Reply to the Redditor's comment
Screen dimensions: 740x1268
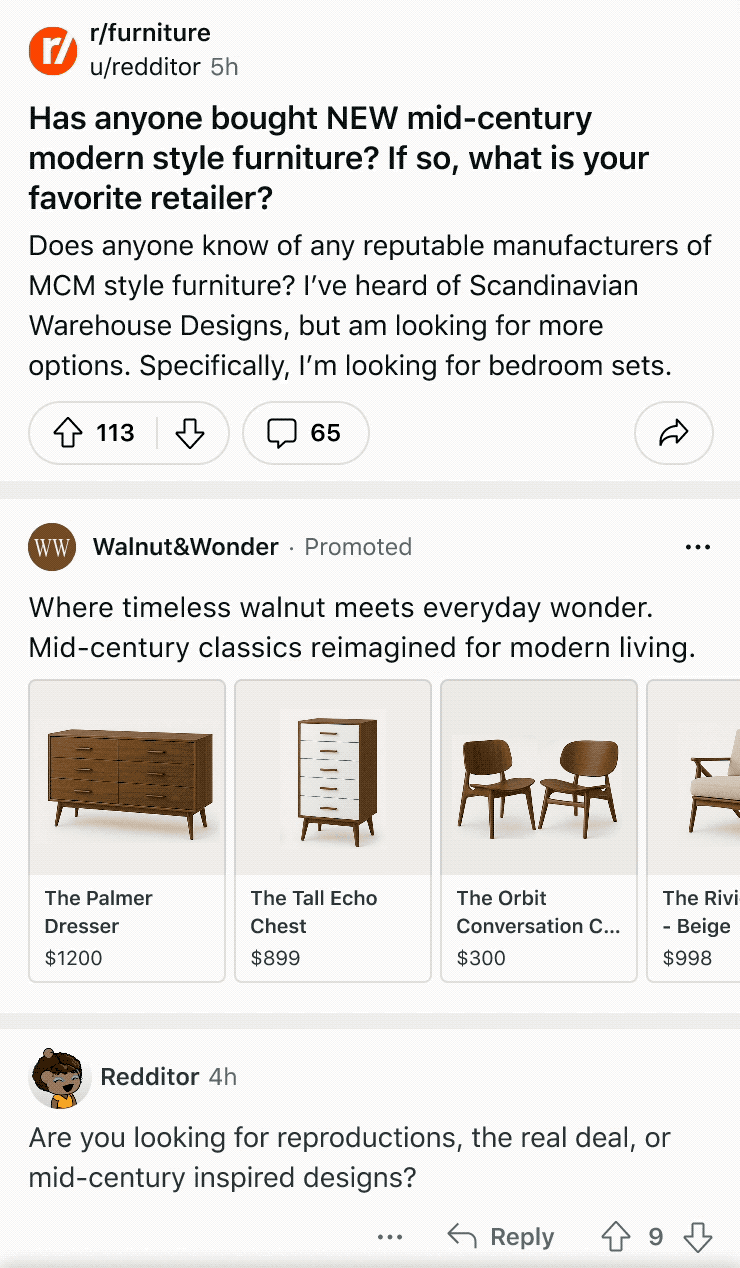pos(501,1237)
